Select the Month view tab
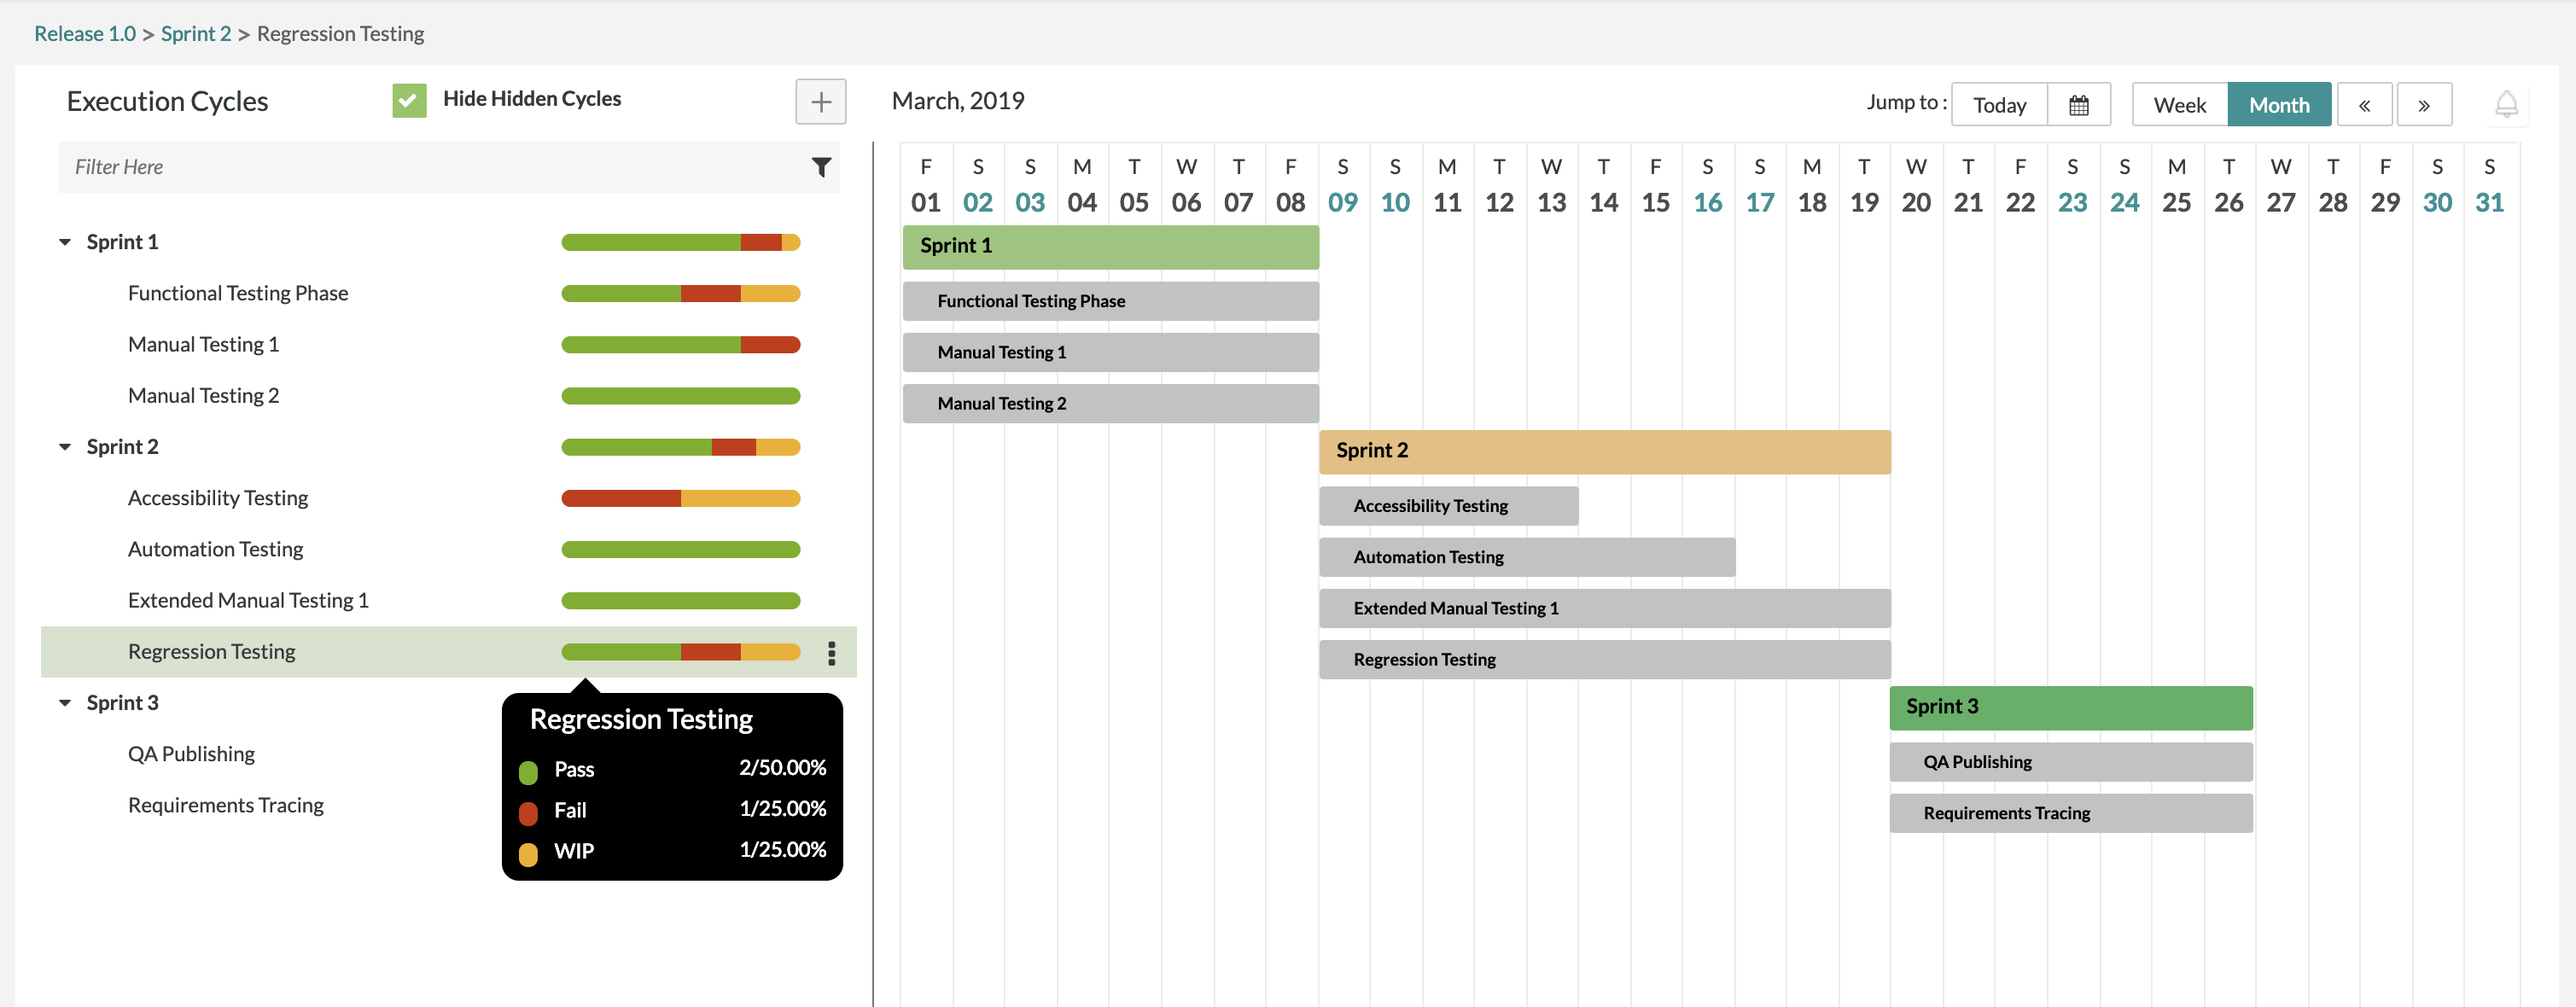The width and height of the screenshot is (2576, 1007). [2278, 105]
